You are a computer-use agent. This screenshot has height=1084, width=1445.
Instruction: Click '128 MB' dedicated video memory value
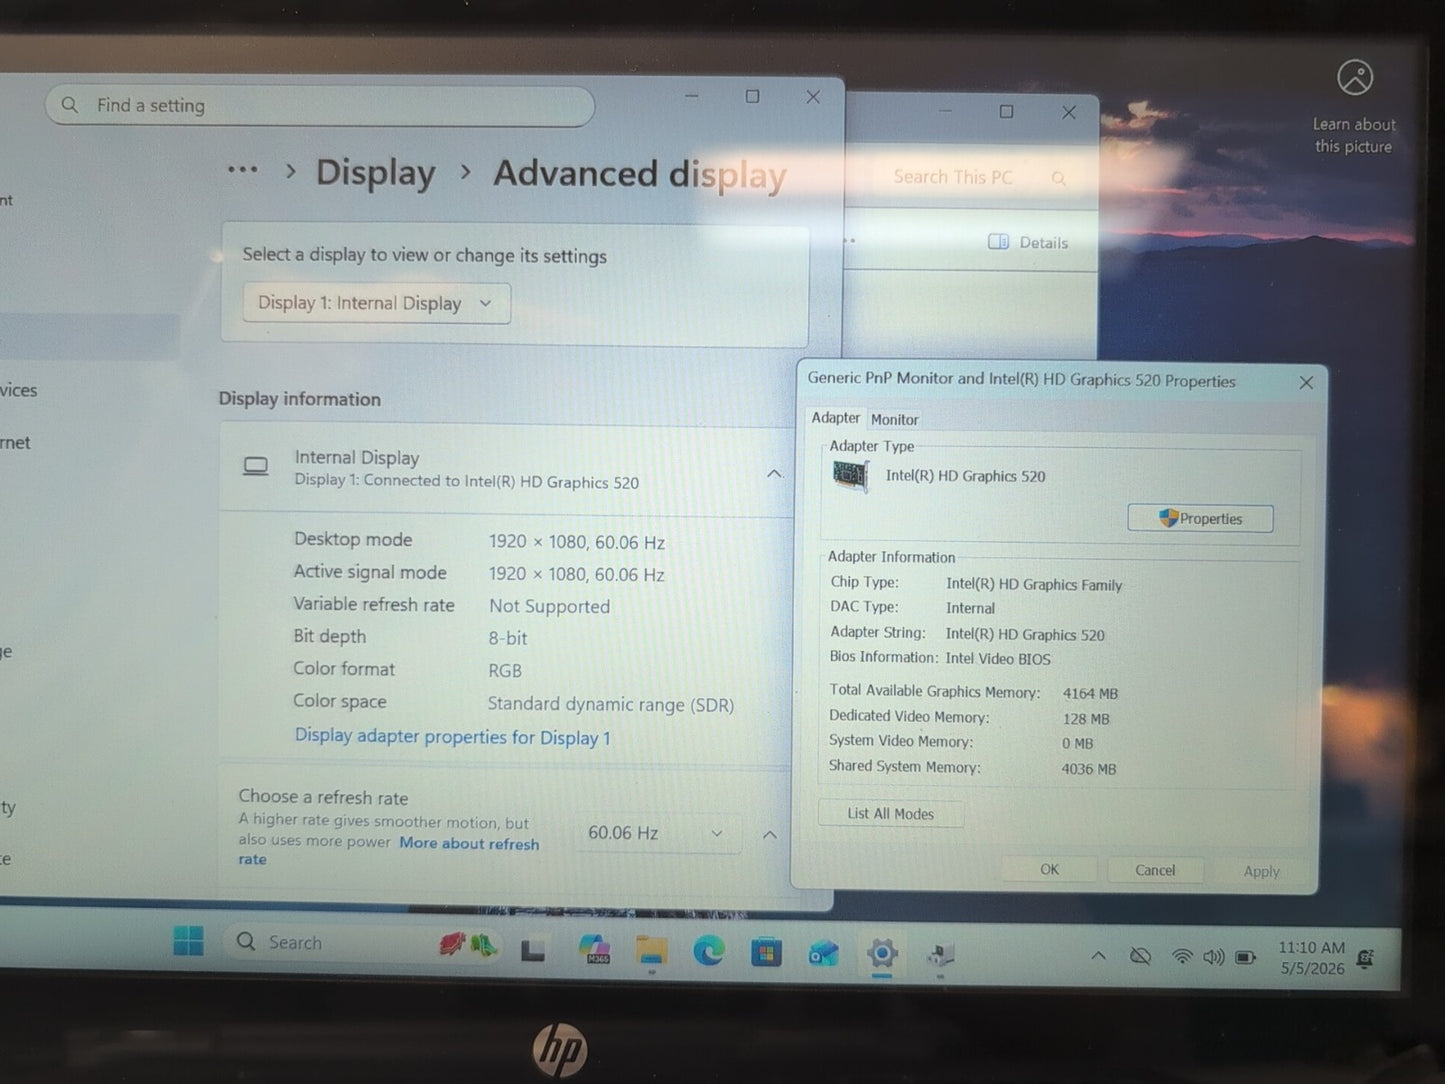click(1086, 718)
